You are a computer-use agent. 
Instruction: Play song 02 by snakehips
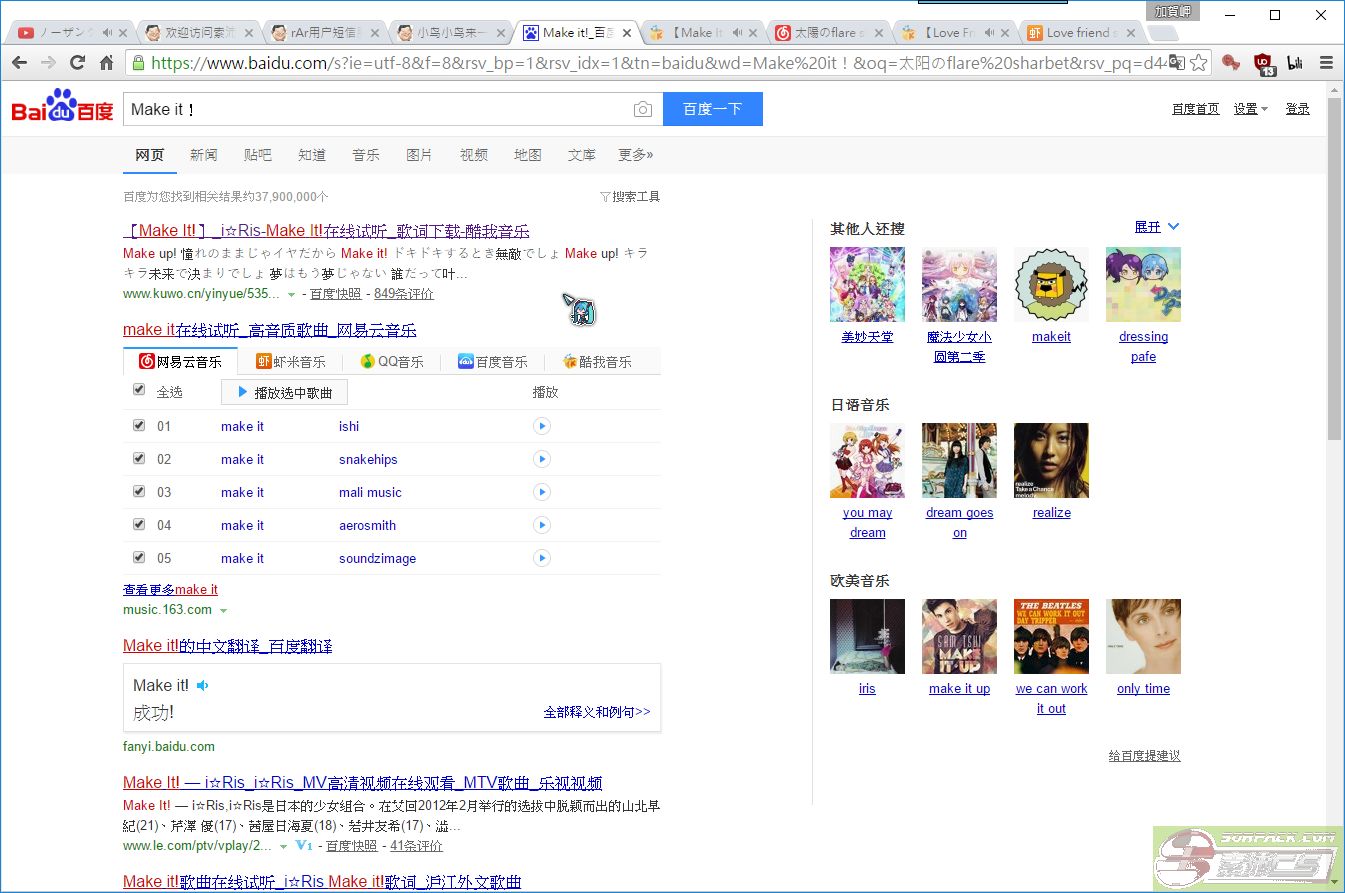point(542,459)
